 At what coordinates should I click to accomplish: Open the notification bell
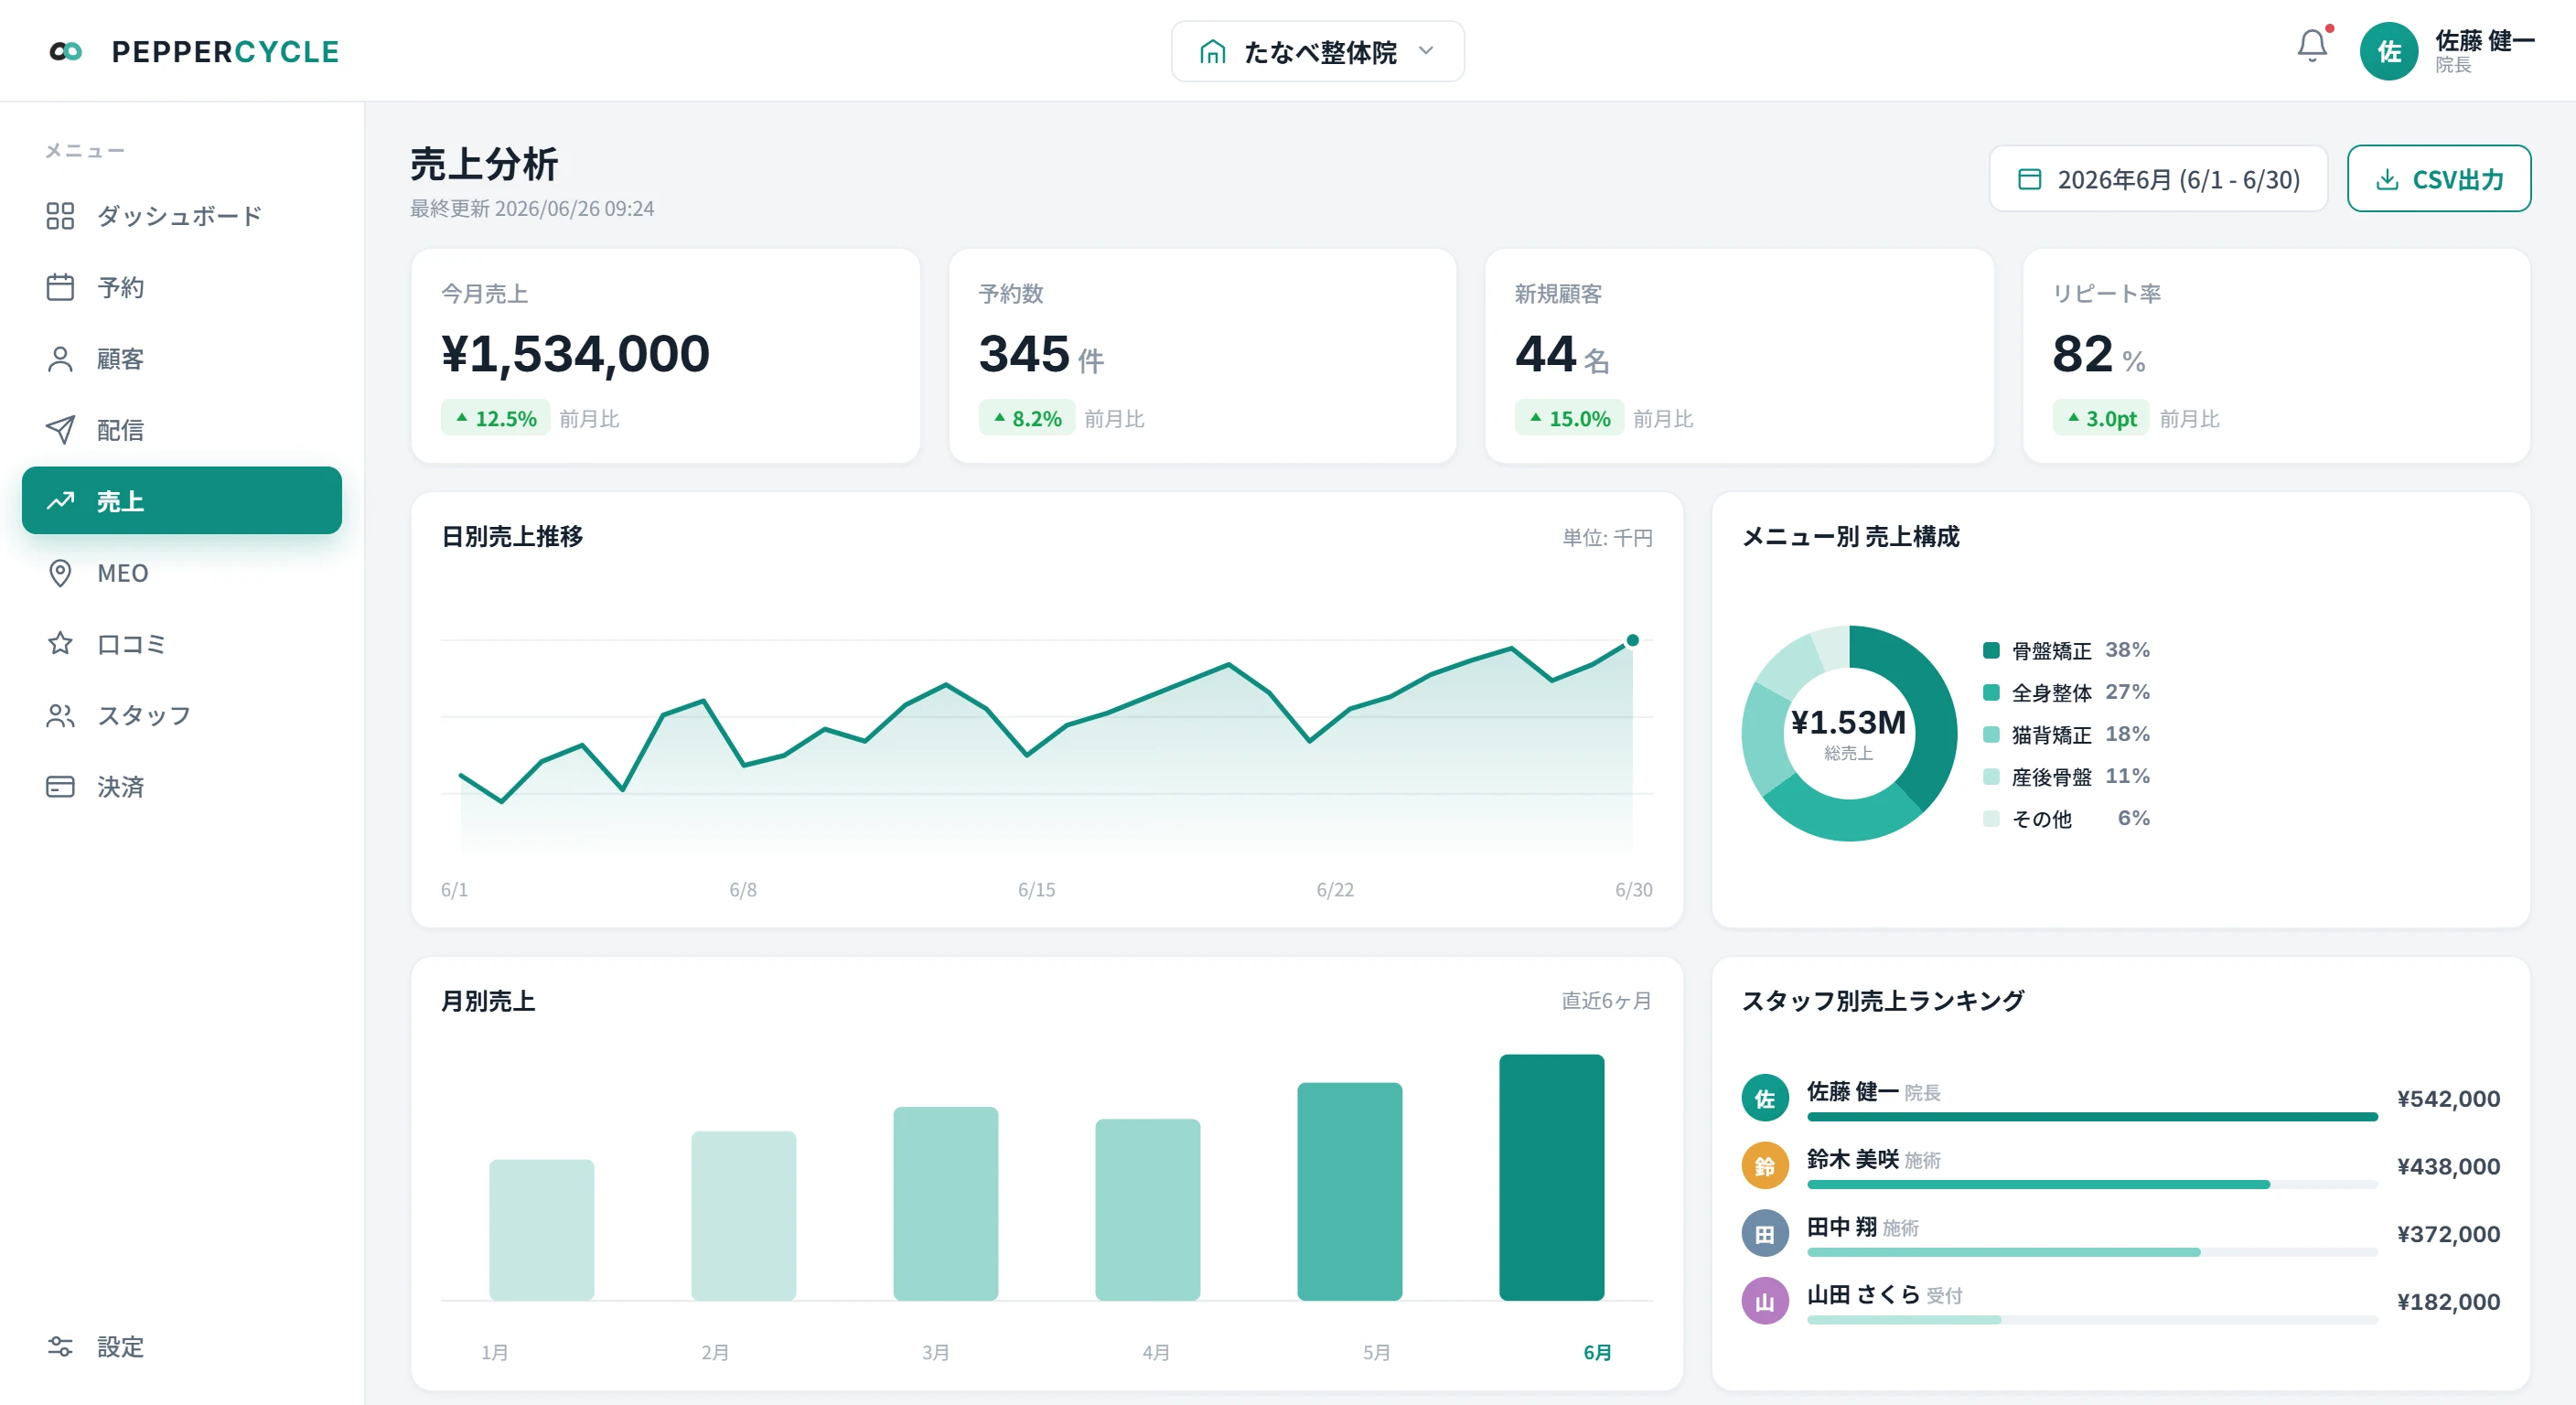(2311, 46)
